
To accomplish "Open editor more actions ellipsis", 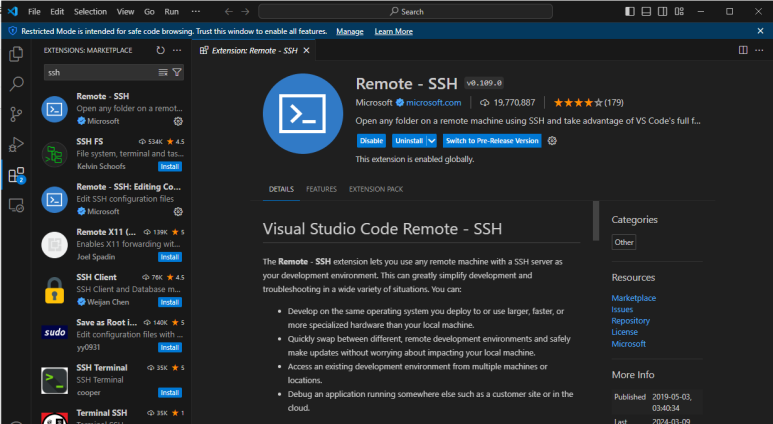I will (759, 50).
